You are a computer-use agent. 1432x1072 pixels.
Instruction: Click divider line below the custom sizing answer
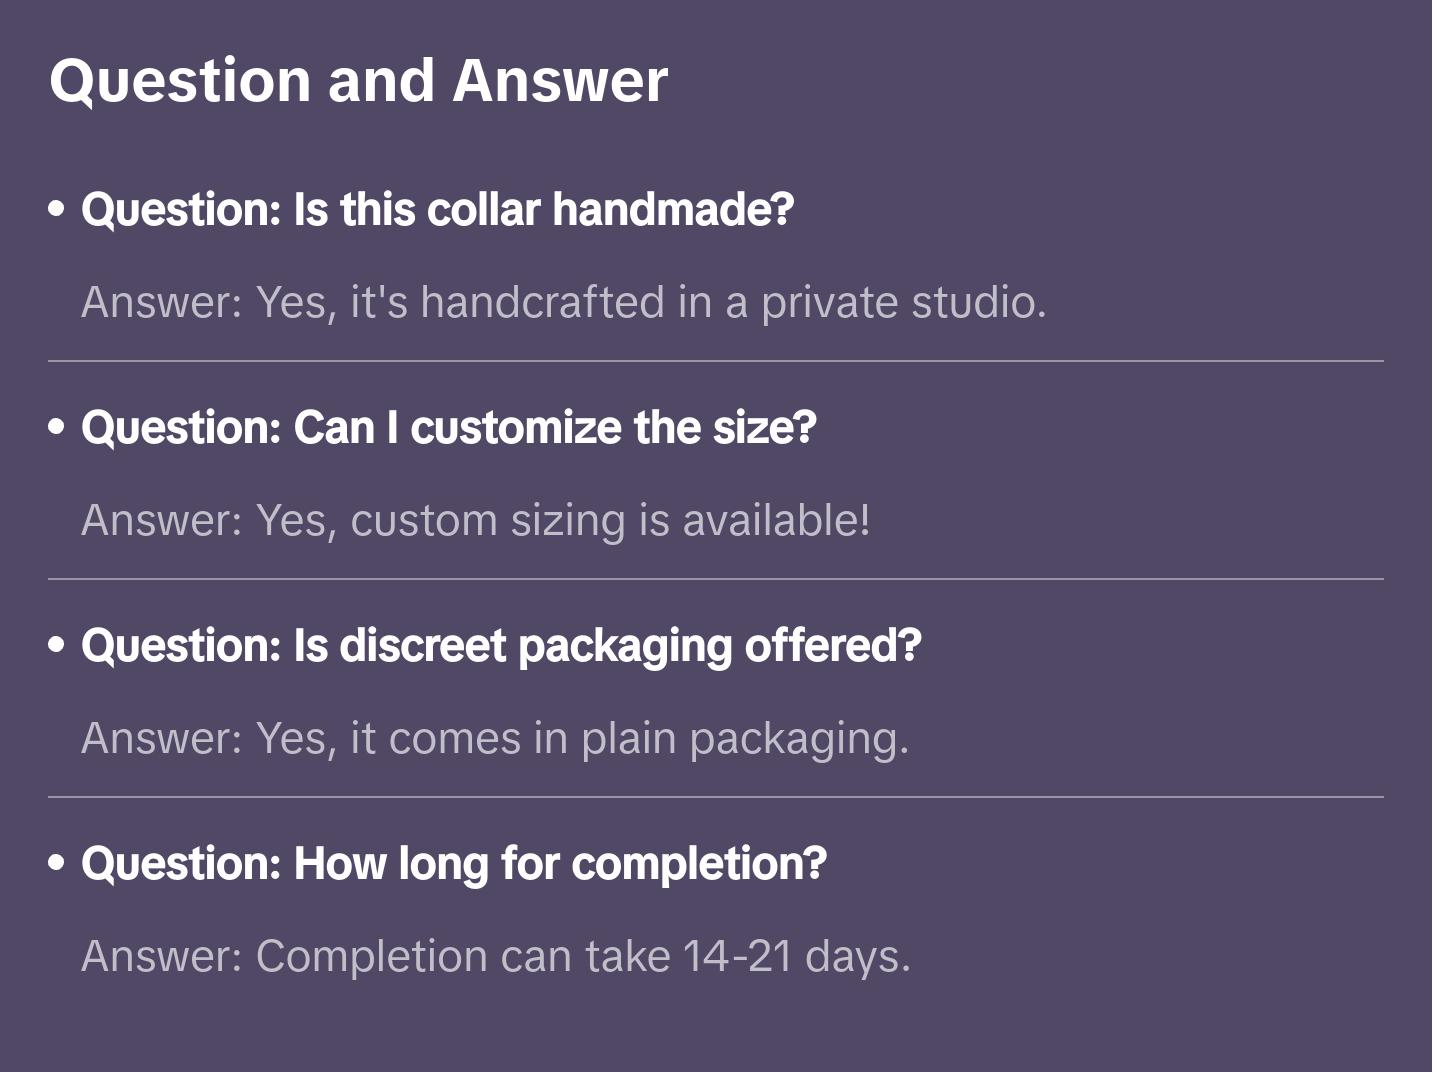[716, 579]
